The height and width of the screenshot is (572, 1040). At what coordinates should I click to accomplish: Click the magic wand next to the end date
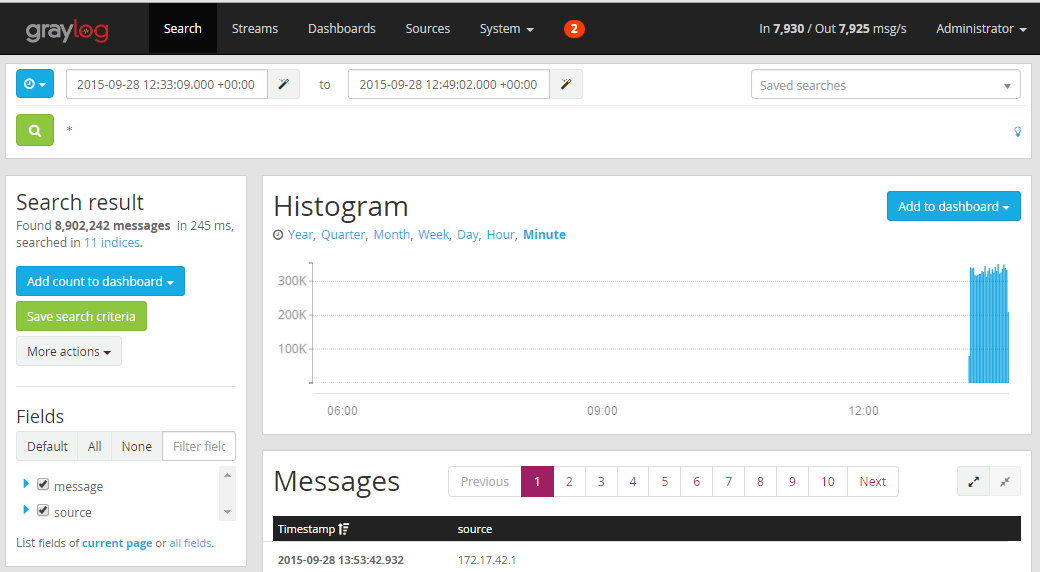point(566,84)
